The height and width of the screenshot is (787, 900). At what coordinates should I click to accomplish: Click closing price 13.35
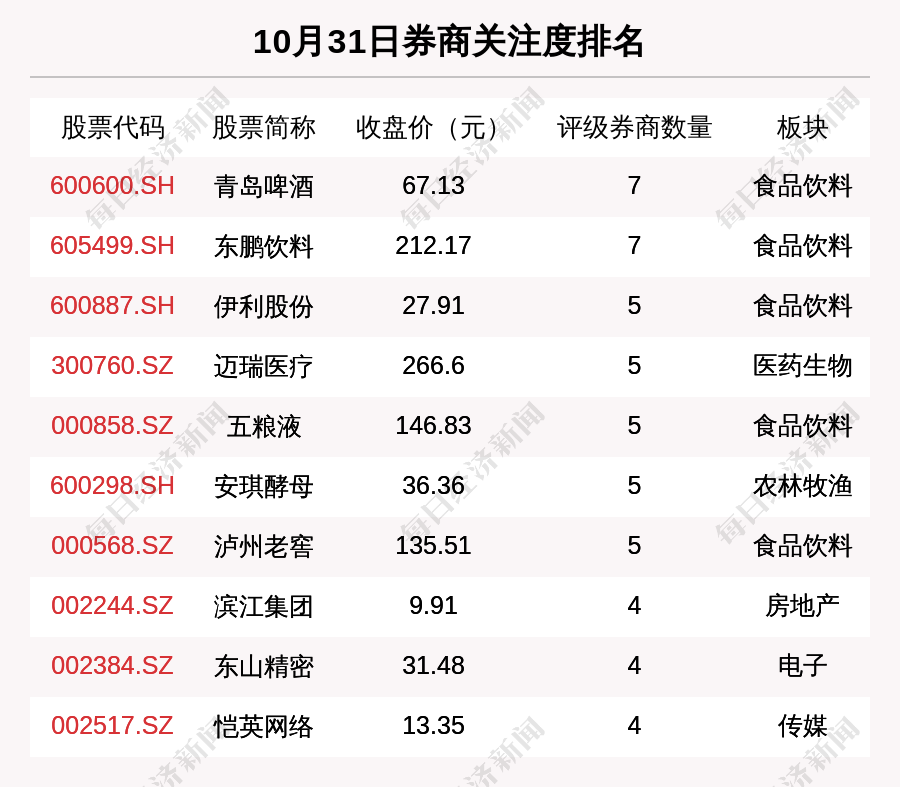(x=433, y=726)
